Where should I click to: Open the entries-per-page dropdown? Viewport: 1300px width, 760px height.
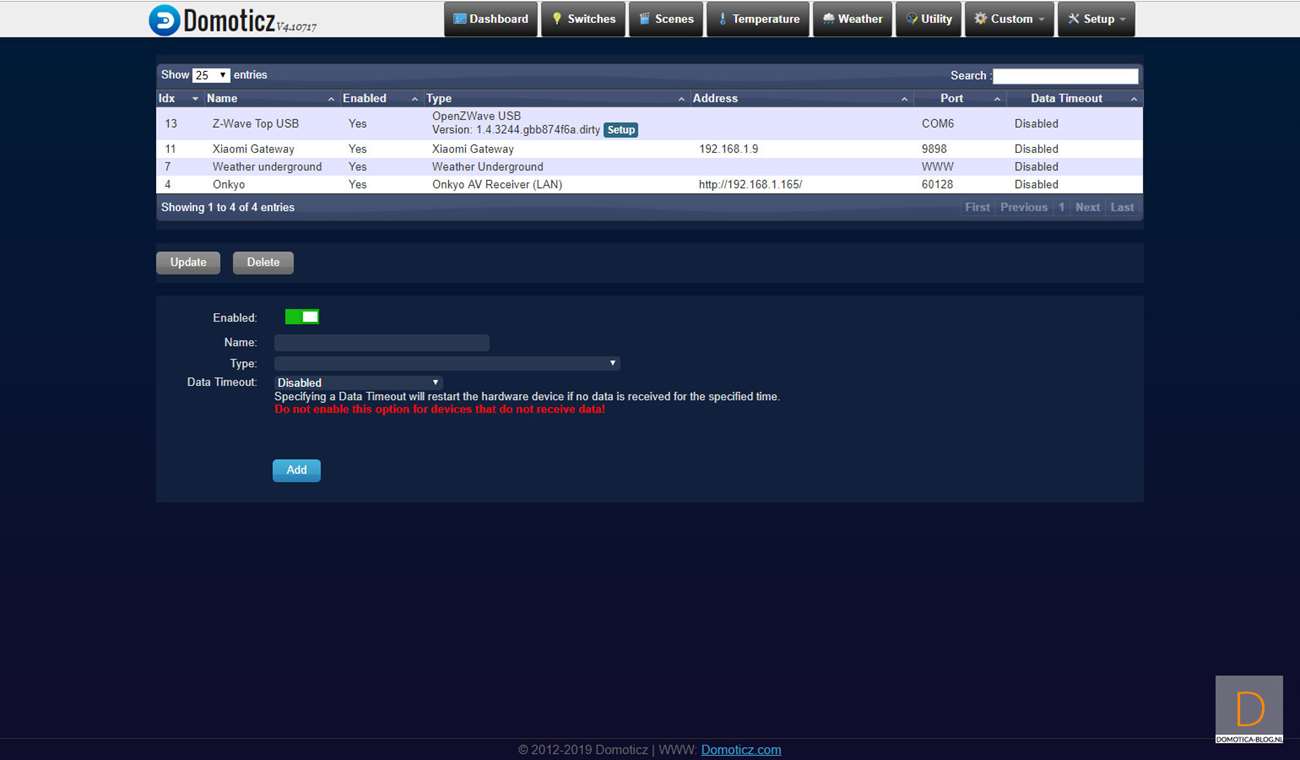point(211,75)
